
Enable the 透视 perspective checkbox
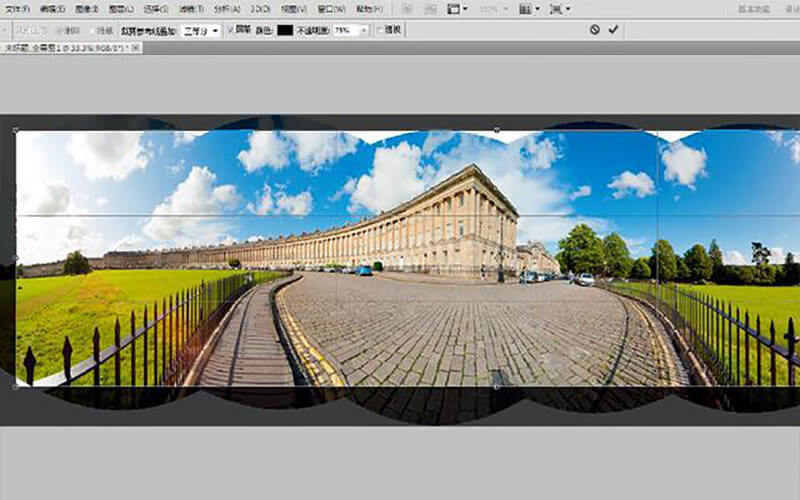click(x=382, y=30)
